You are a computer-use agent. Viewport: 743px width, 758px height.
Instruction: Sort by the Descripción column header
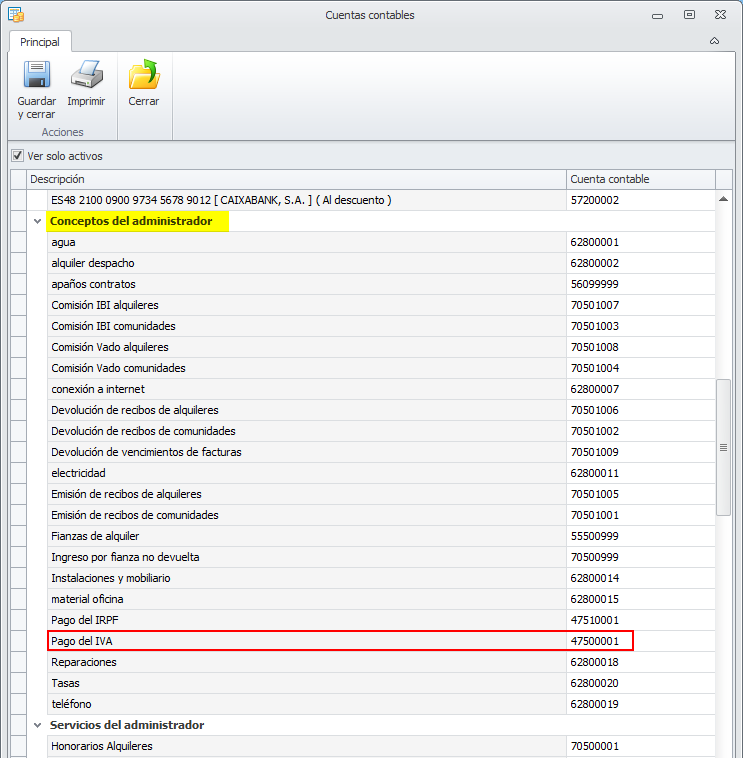click(296, 179)
